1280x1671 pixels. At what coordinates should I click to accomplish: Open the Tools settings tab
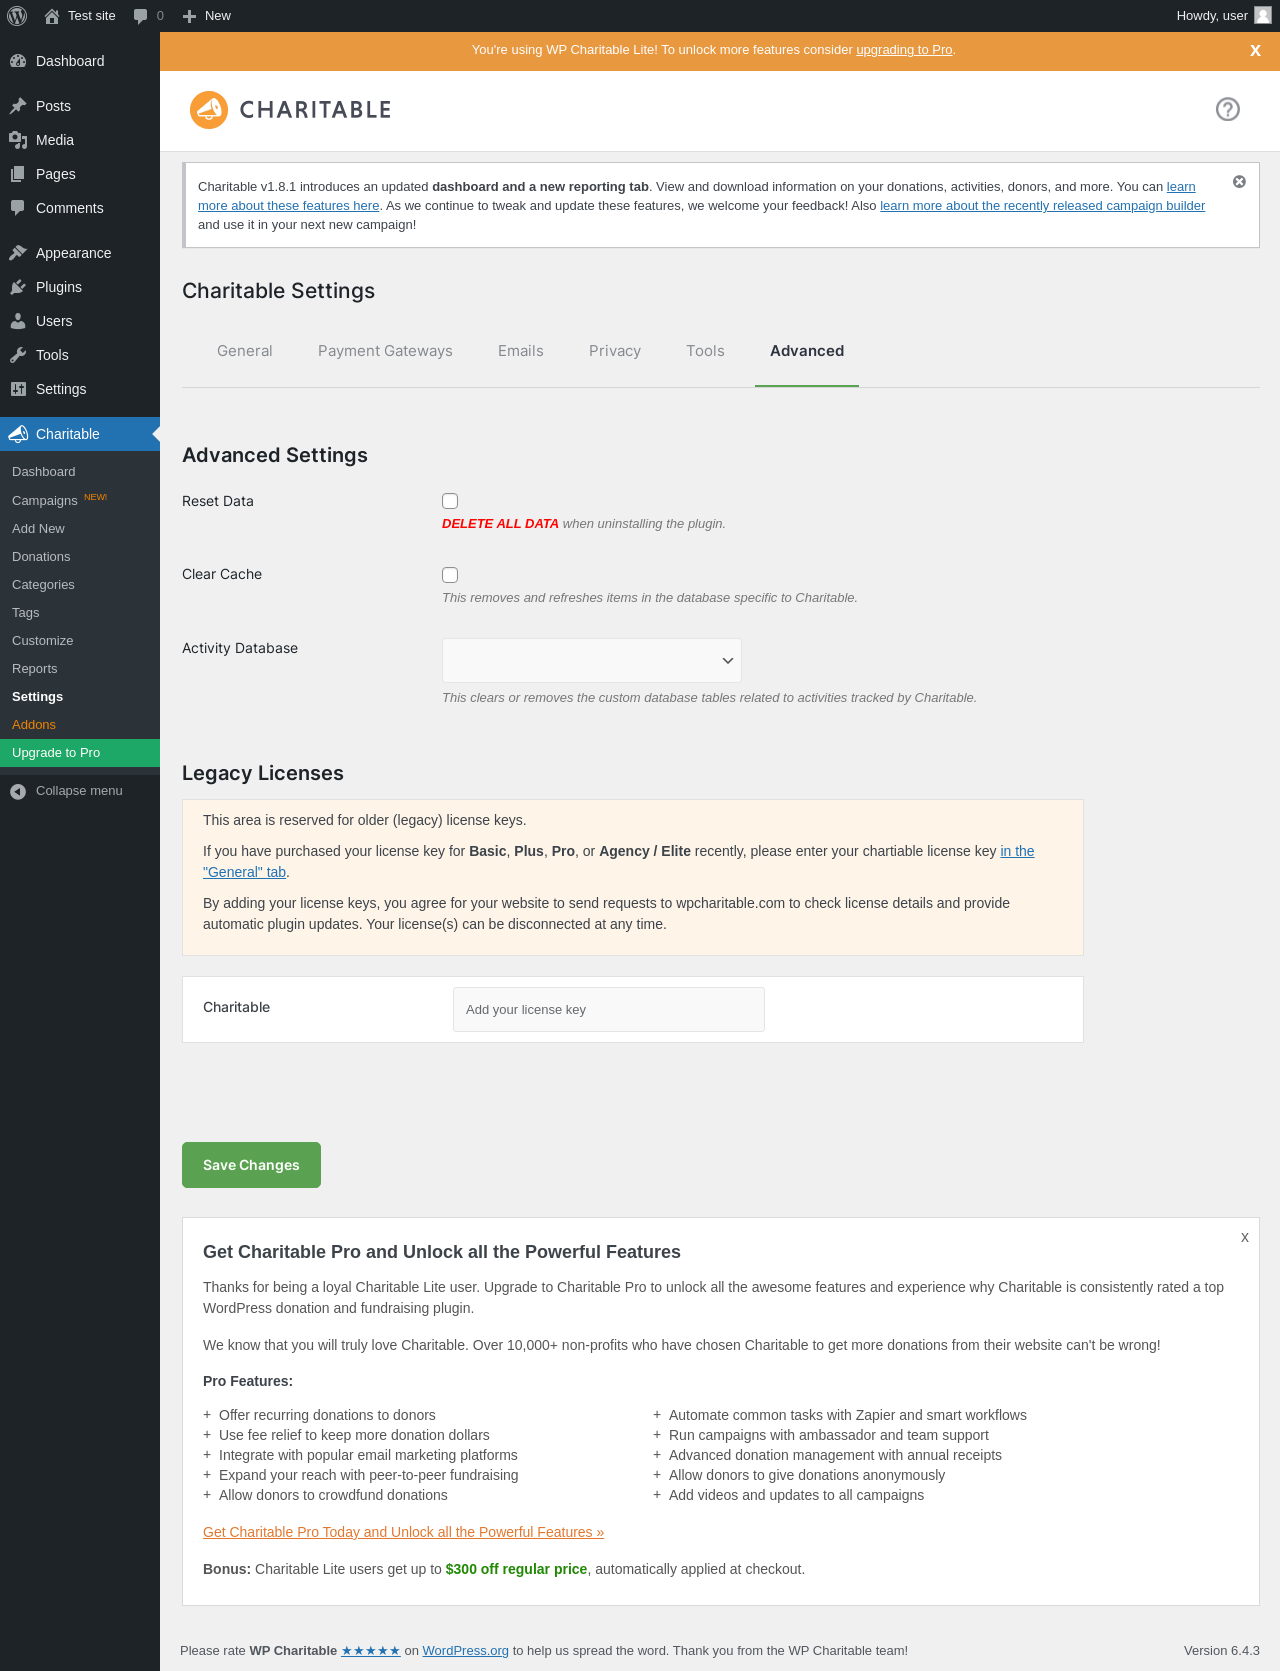pyautogui.click(x=705, y=351)
